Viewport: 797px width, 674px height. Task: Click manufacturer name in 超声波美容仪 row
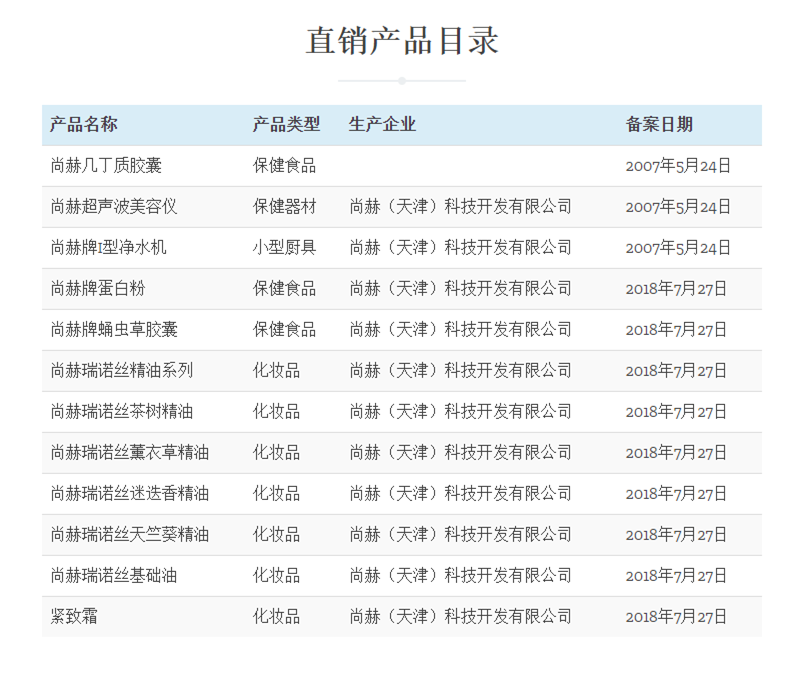pos(461,207)
